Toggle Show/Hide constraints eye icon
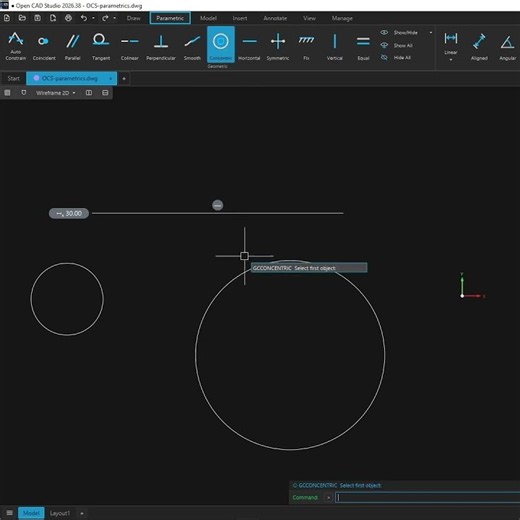The height and width of the screenshot is (520, 520). point(384,32)
